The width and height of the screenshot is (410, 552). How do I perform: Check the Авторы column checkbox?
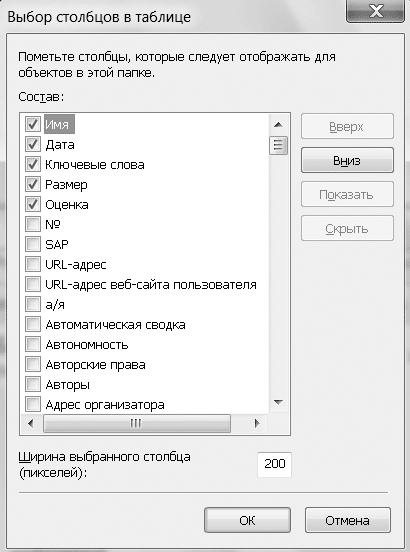coord(33,384)
